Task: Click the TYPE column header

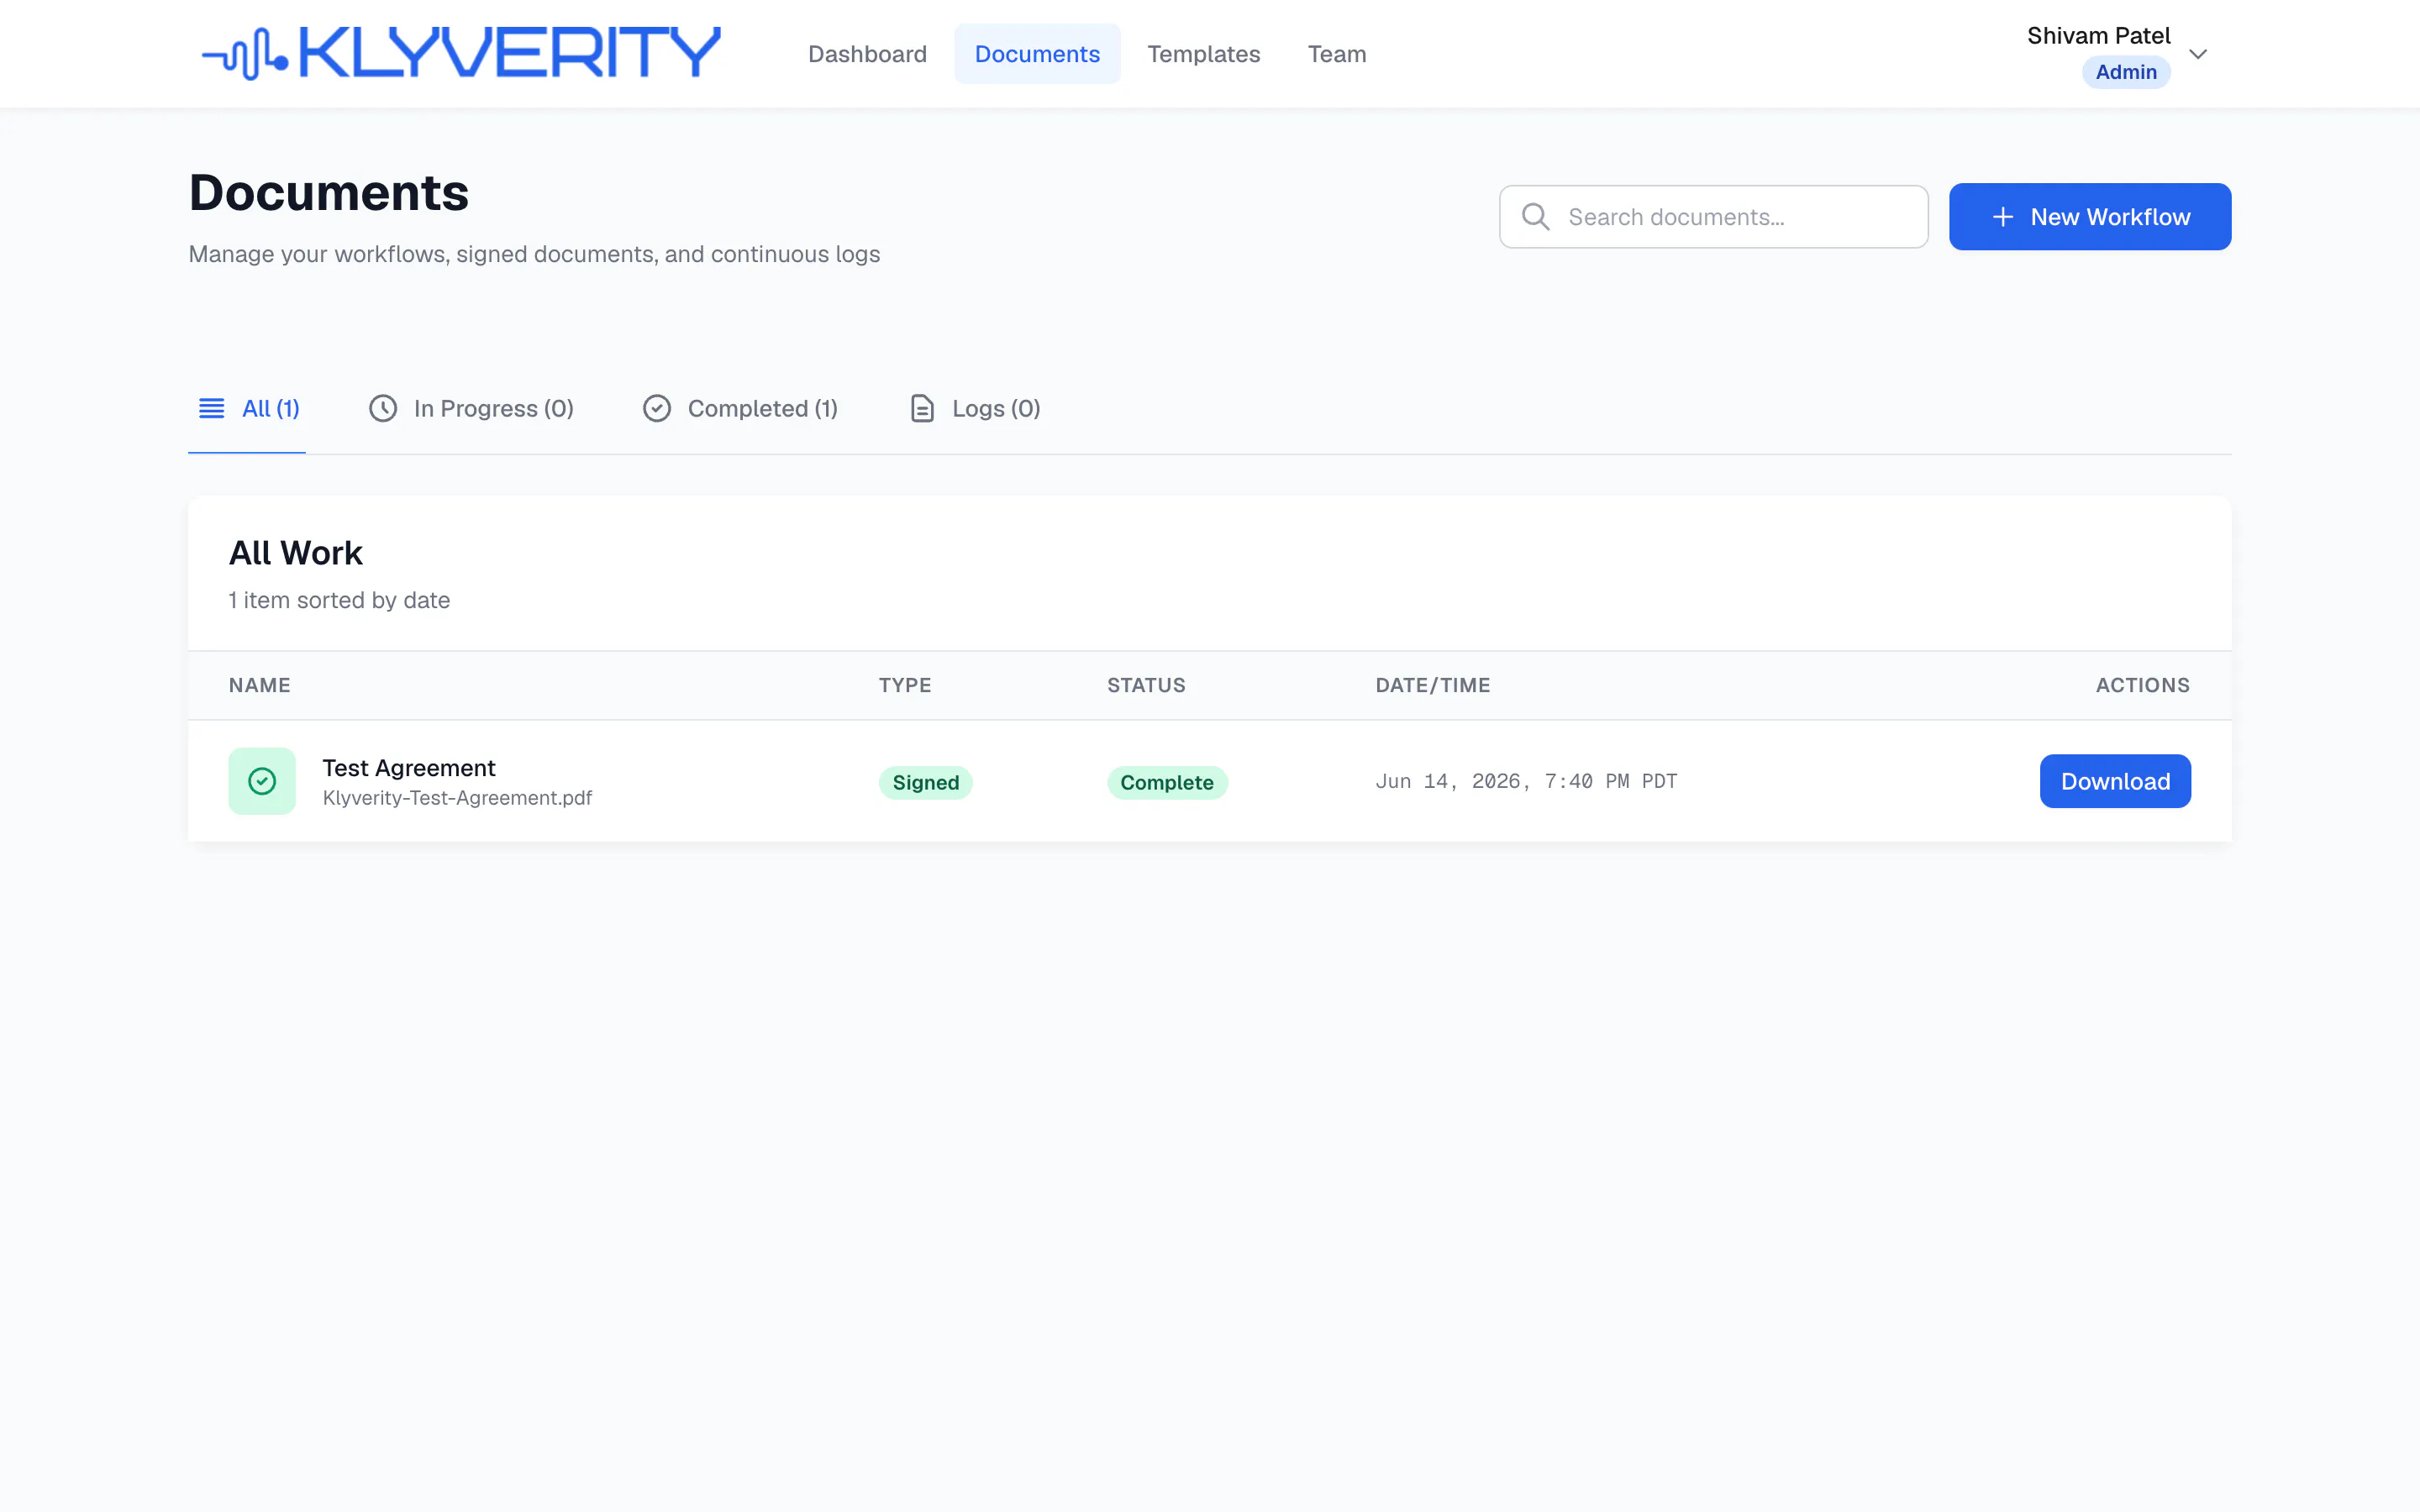Action: tap(905, 685)
